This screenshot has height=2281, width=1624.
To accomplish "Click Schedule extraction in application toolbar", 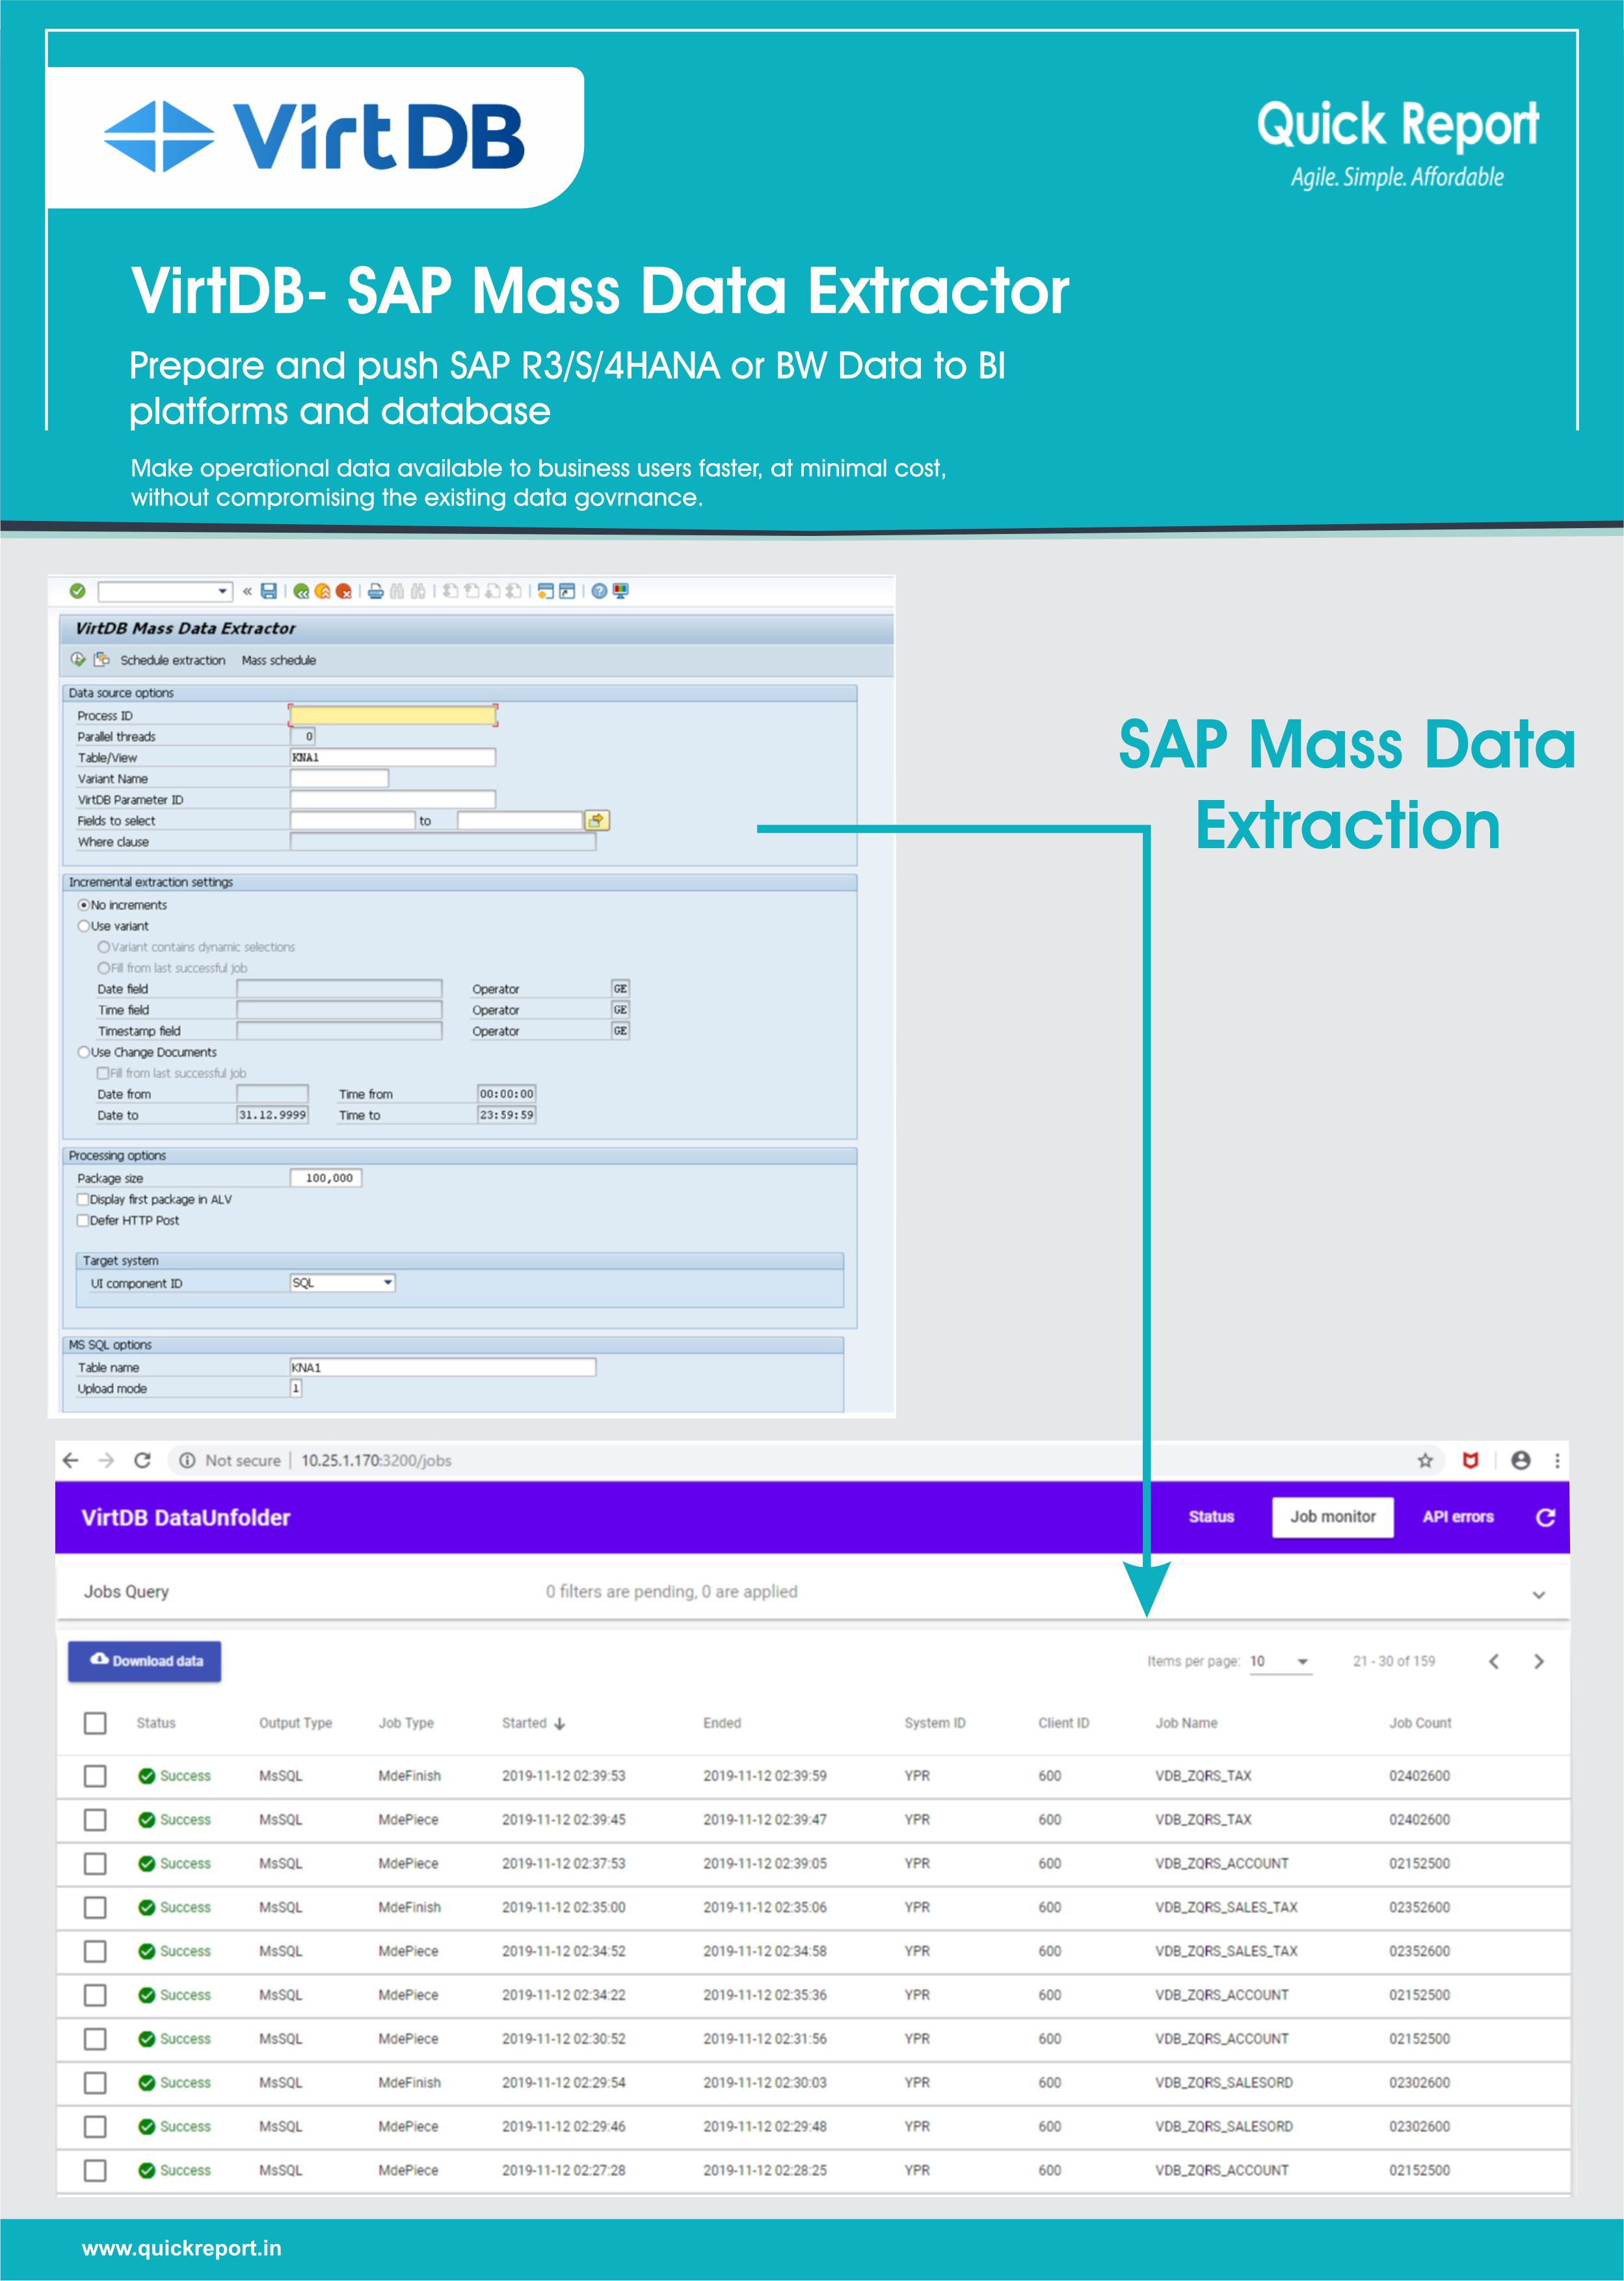I will coord(173,660).
